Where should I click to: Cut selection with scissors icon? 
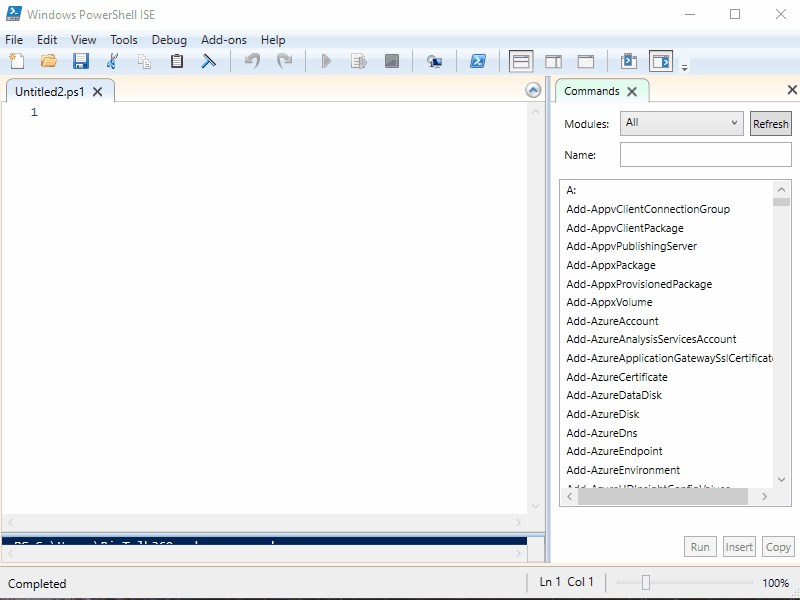coord(112,61)
